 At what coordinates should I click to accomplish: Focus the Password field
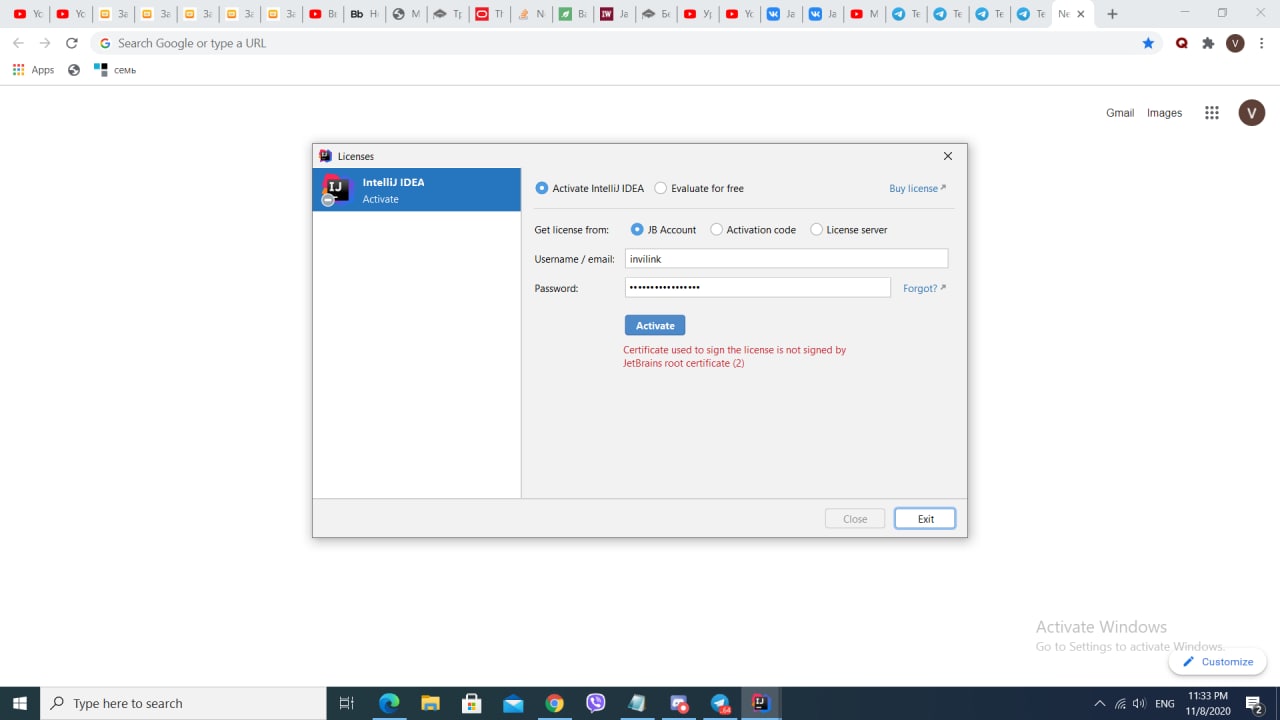[x=757, y=288]
